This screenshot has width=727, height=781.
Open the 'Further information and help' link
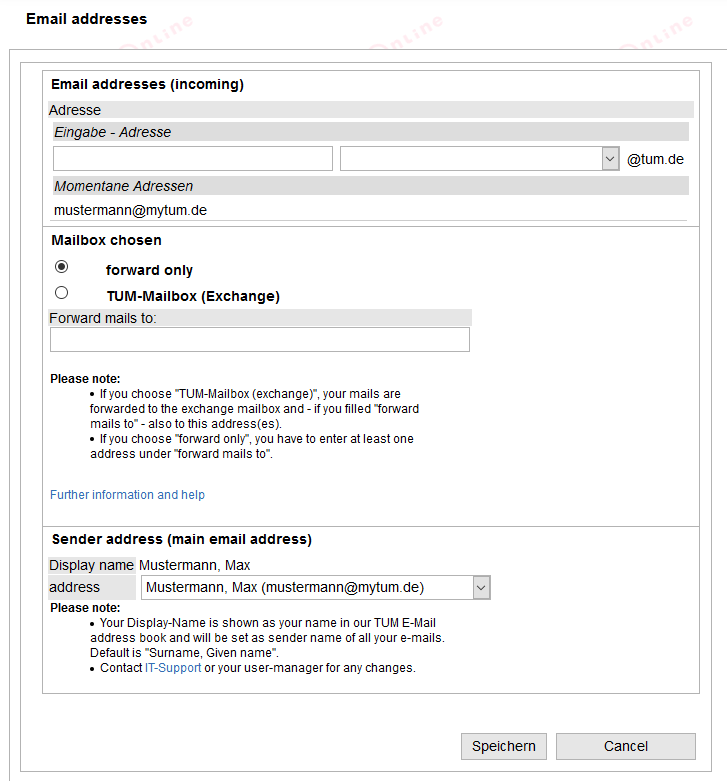127,495
